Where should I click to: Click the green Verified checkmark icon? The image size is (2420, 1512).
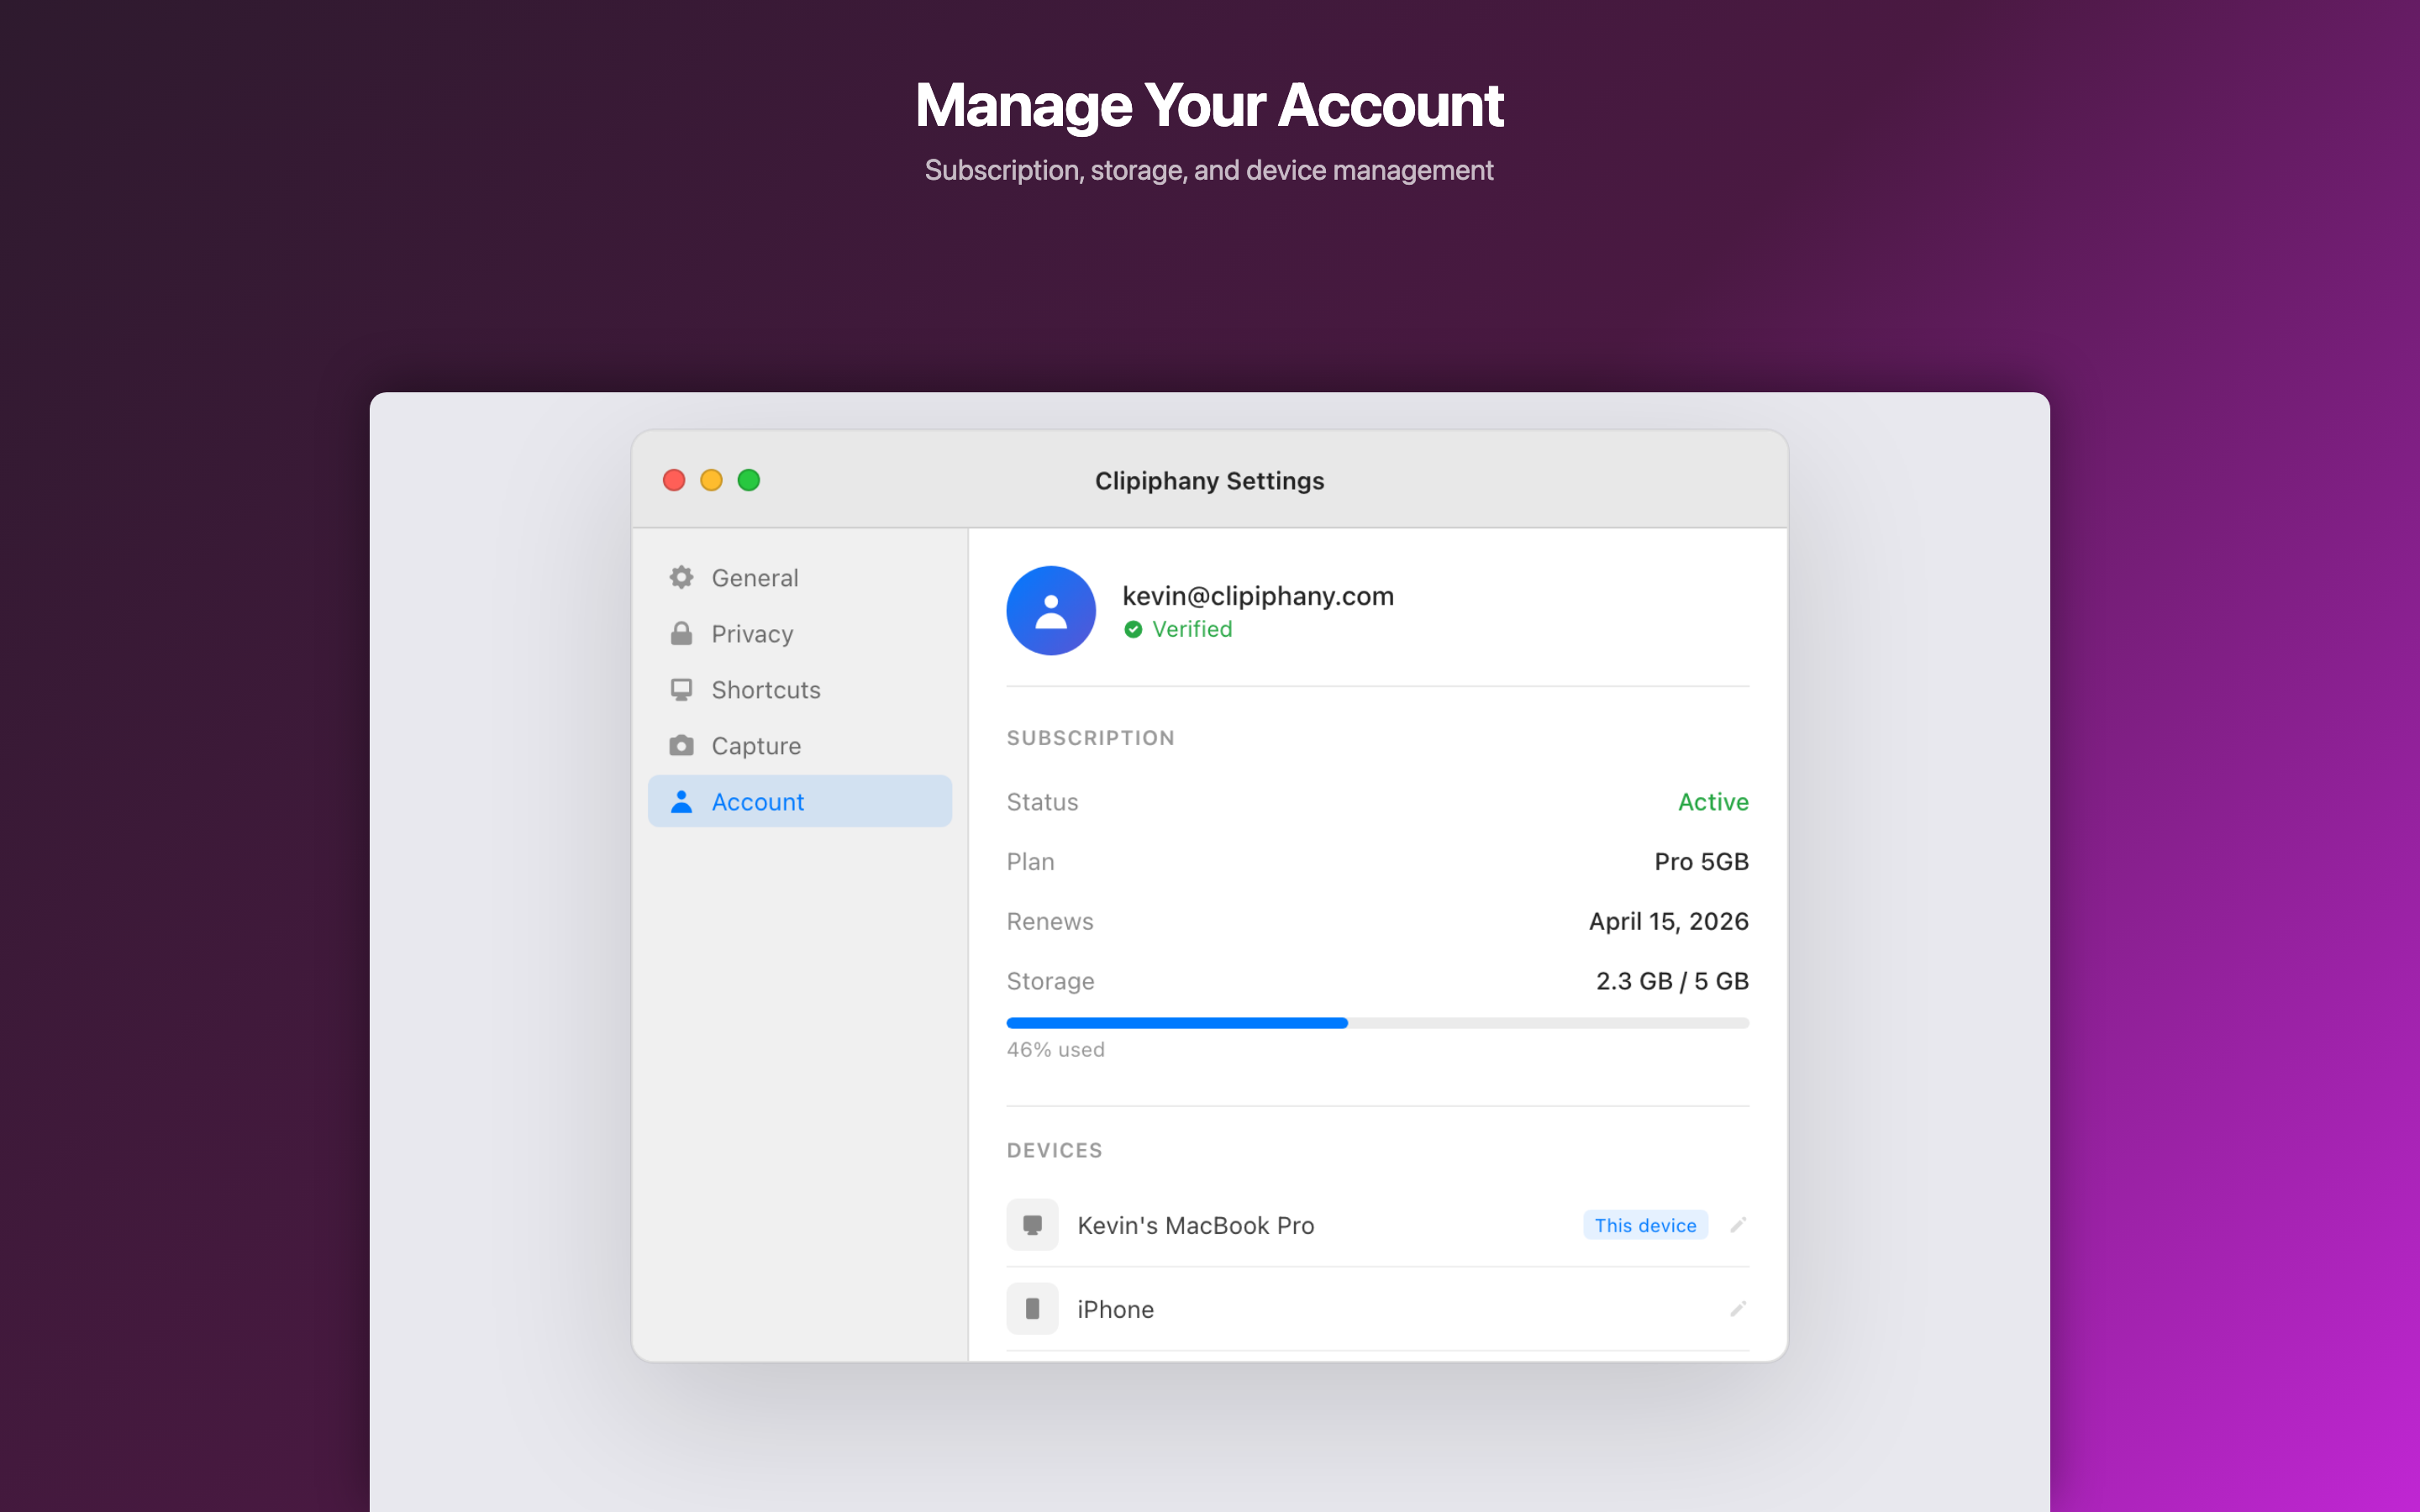(x=1133, y=629)
